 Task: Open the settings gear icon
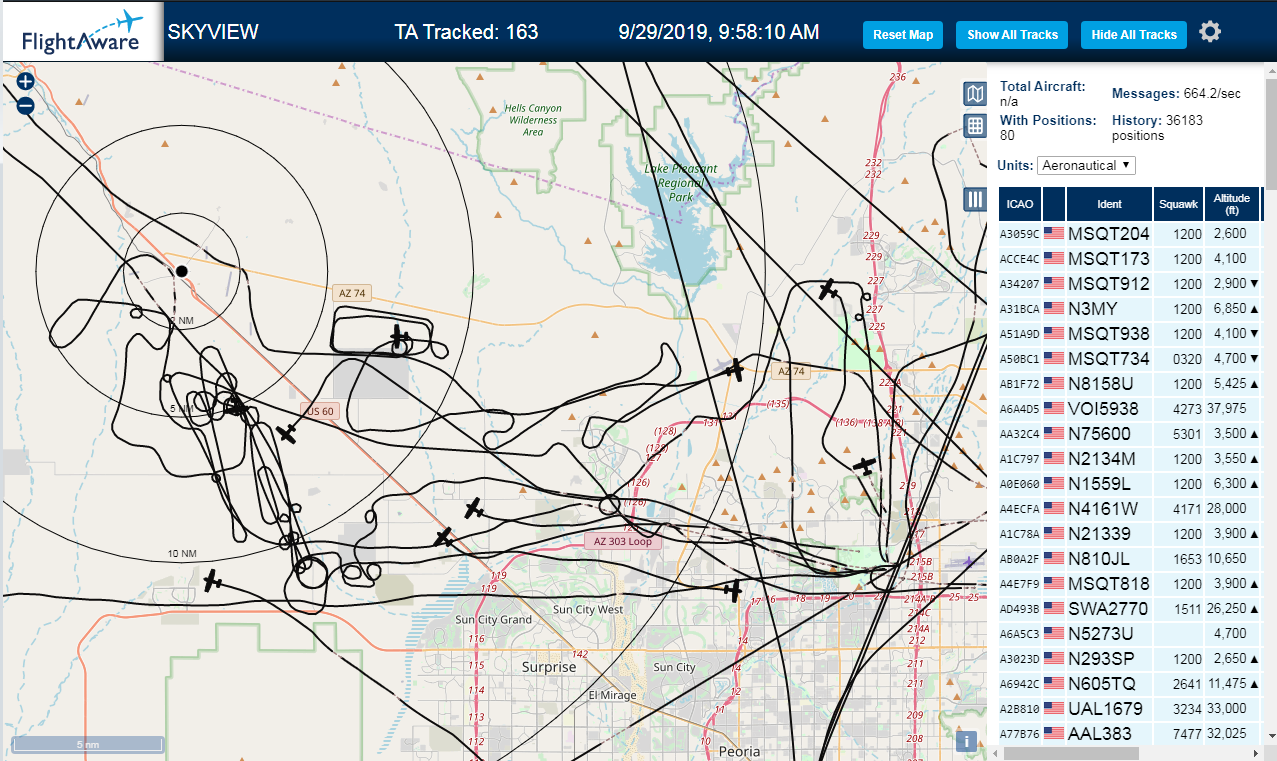[x=1210, y=32]
